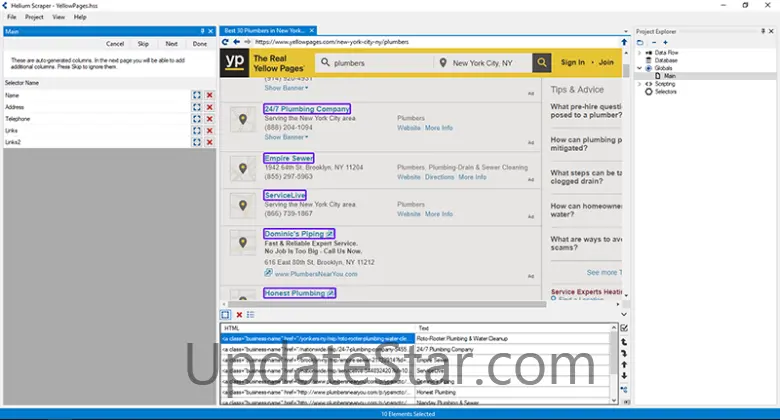This screenshot has width=780, height=420.
Task: Click the minus icon in Project Explorer toolbar
Action: [x=654, y=43]
